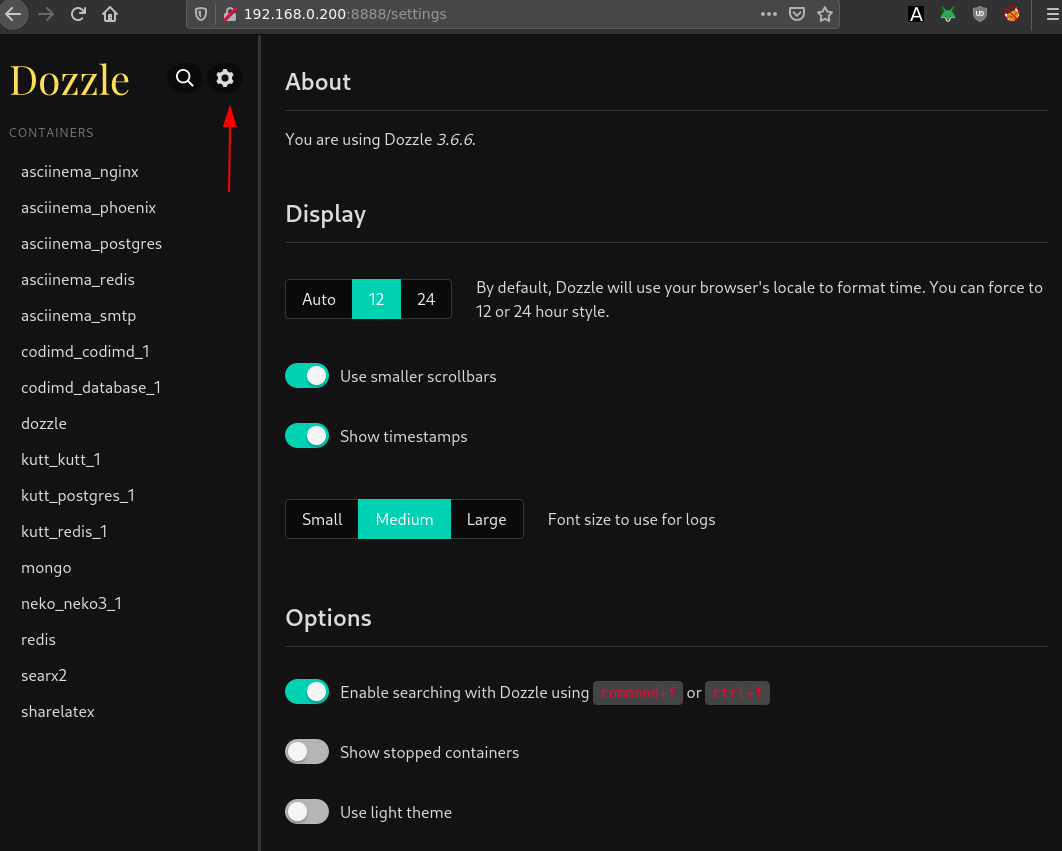Click the Display section heading
Image resolution: width=1062 pixels, height=851 pixels.
(x=326, y=214)
